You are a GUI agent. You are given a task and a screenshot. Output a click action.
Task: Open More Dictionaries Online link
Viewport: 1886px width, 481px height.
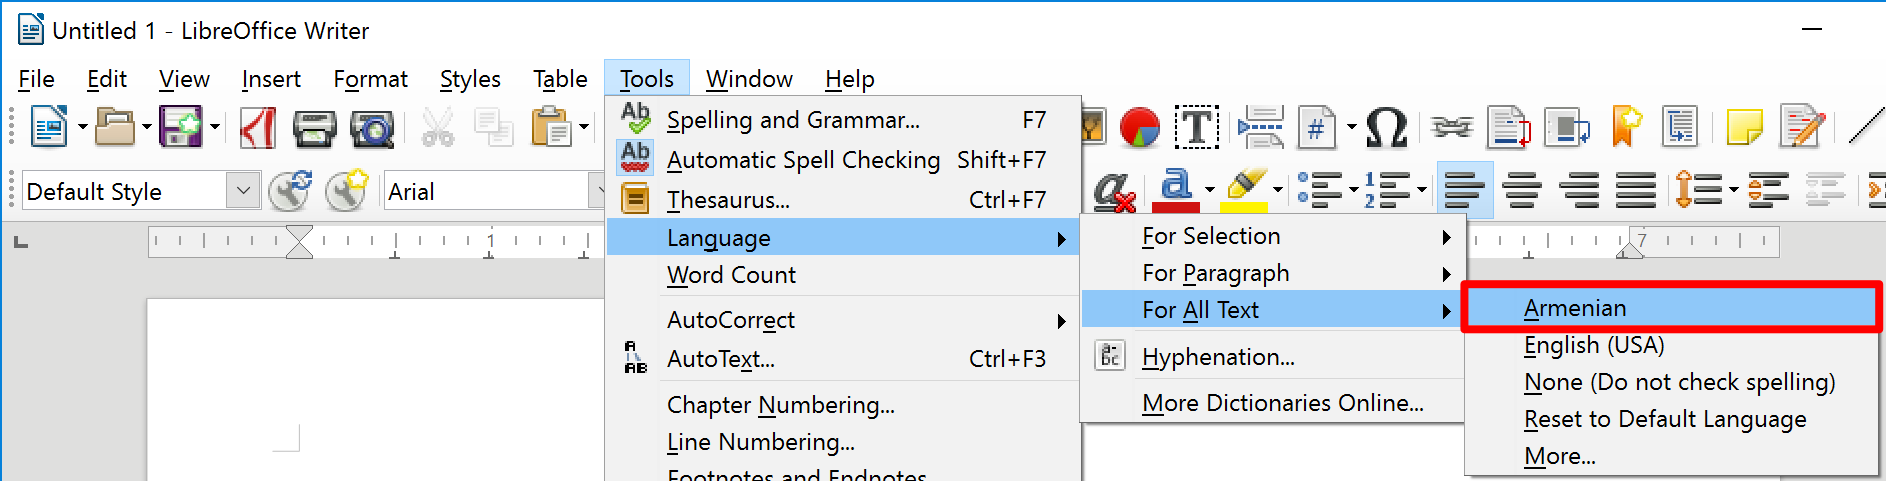click(1272, 403)
